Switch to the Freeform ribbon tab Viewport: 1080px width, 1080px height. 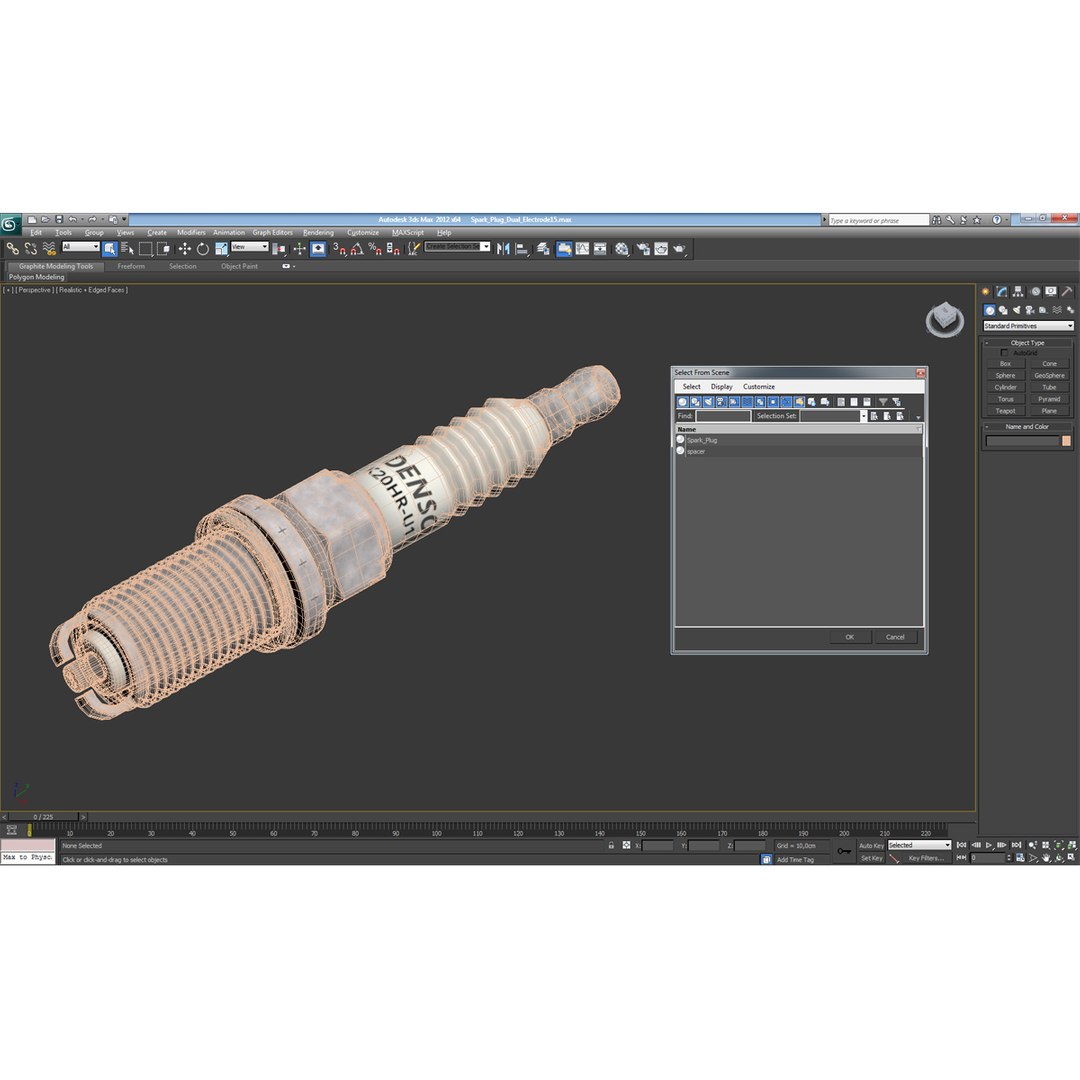coord(131,267)
